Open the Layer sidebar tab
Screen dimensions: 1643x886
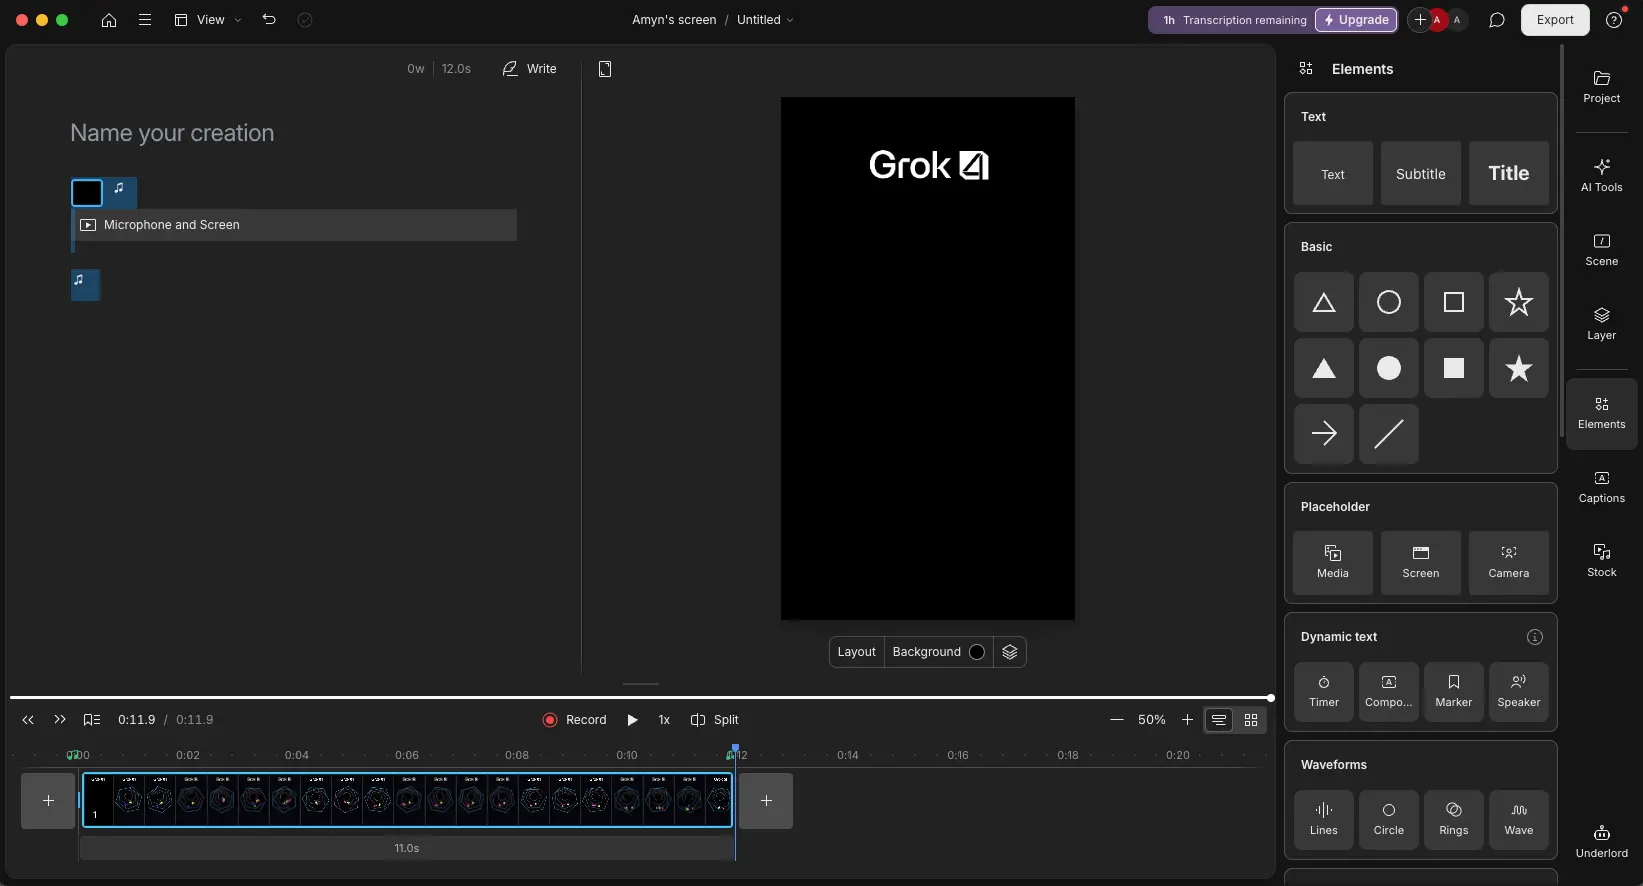pos(1602,323)
